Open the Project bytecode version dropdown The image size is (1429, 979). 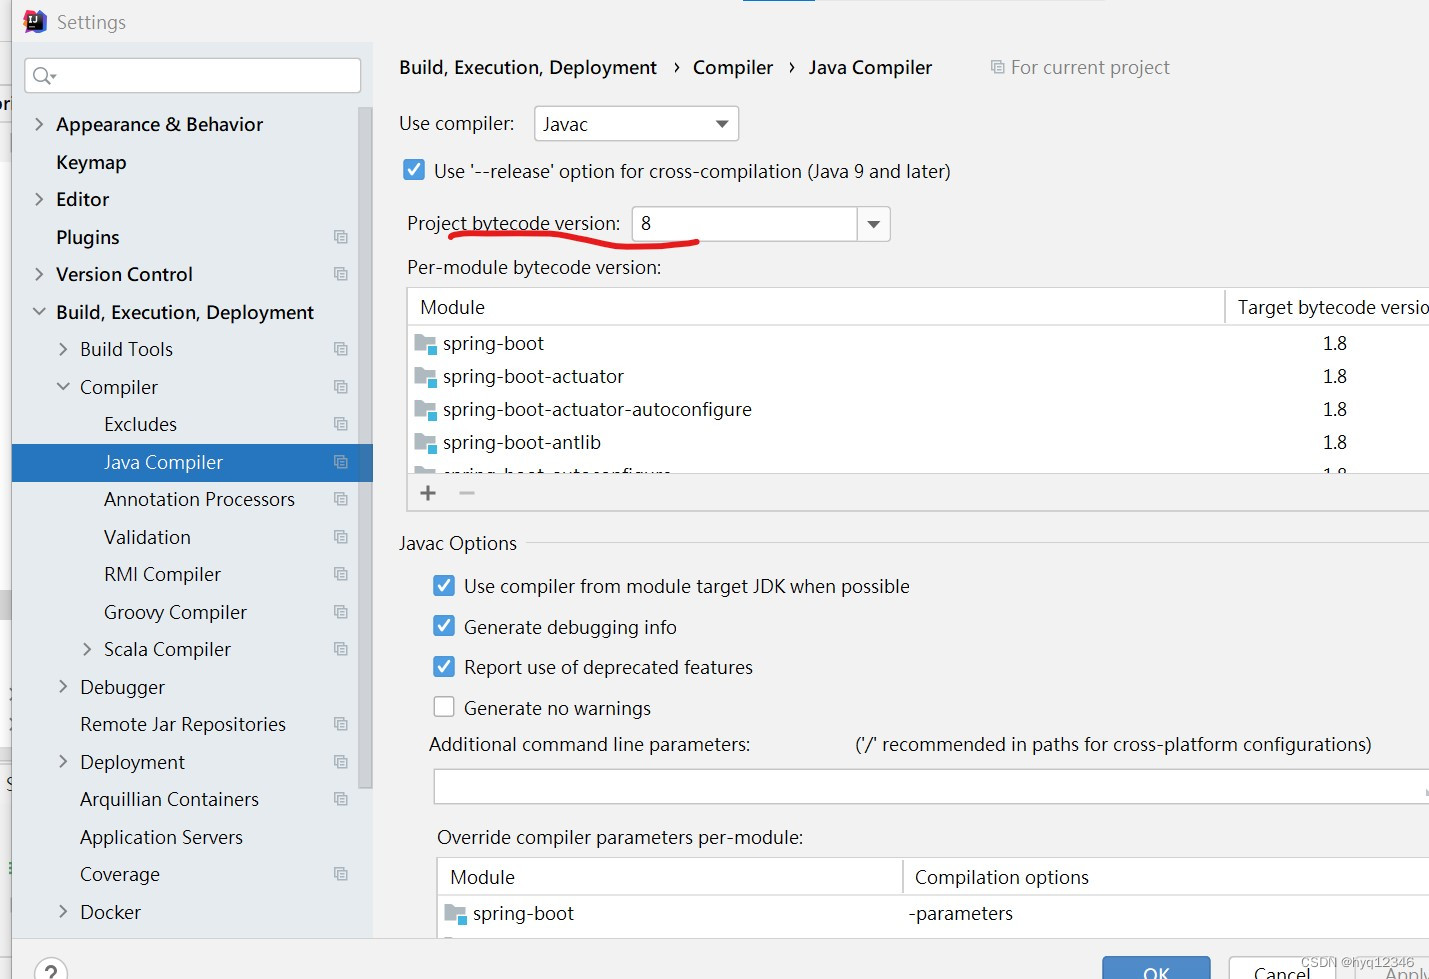[872, 223]
